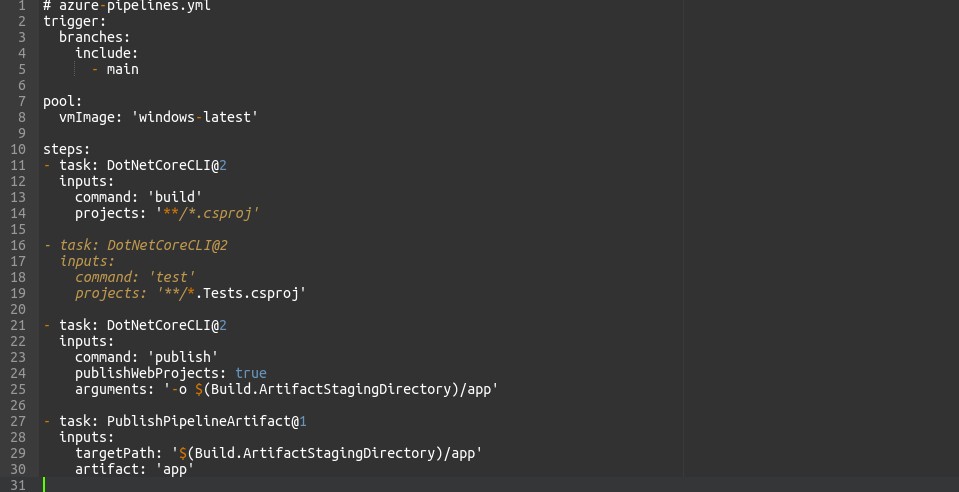
Task: Place cursor on the 'trigger:' keyword
Action: tap(74, 21)
